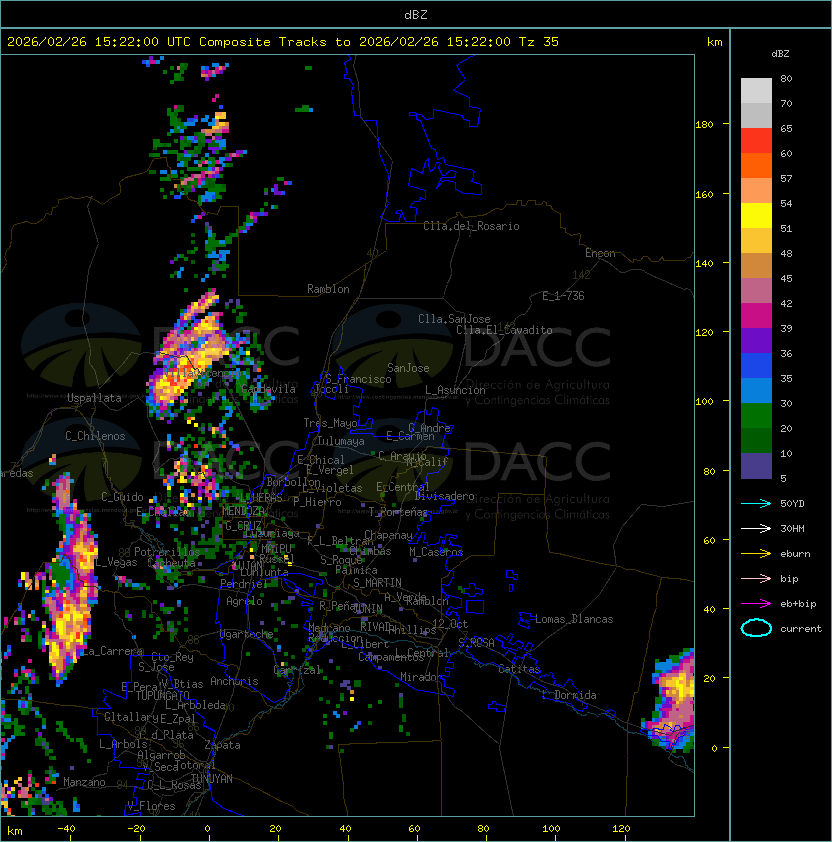Click the 'current' legend label
This screenshot has width=832, height=842.
801,629
